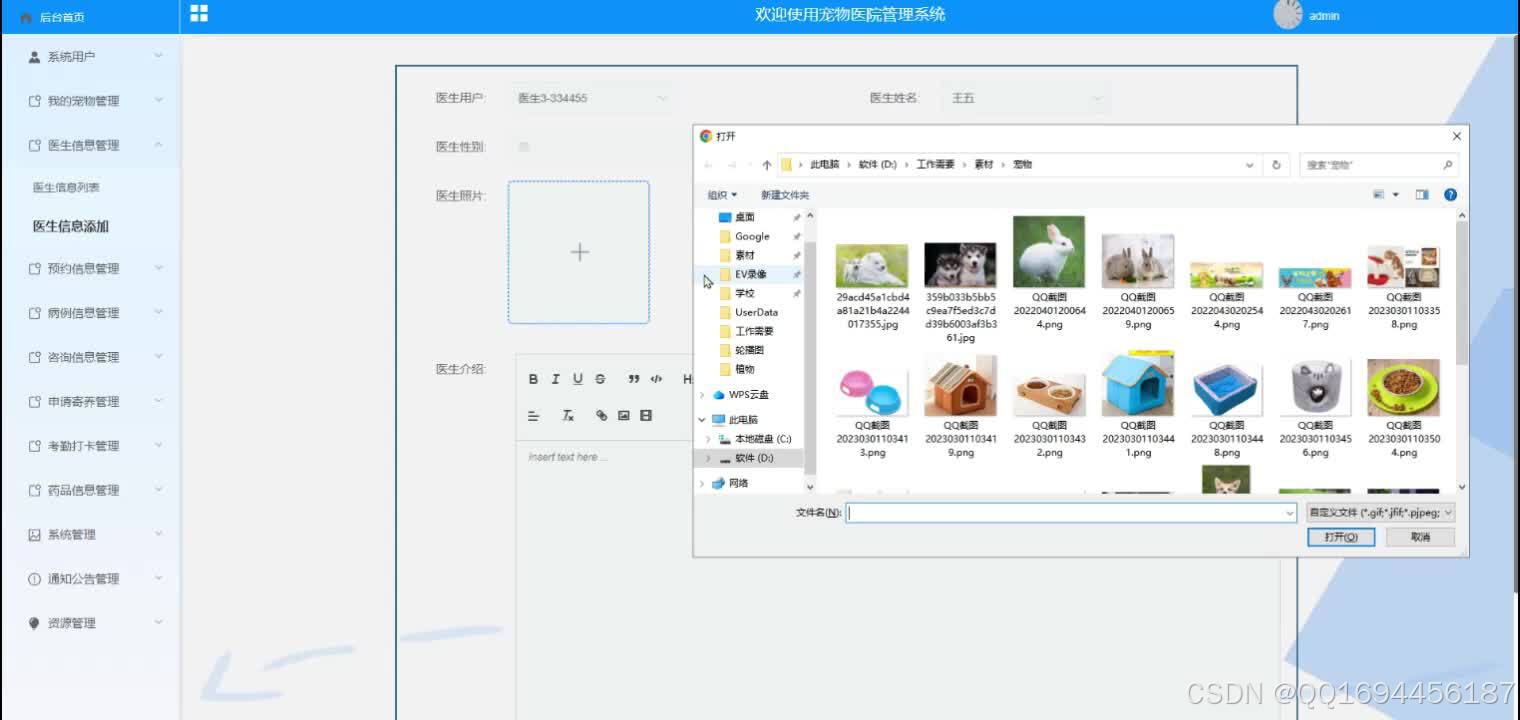
Task: Open text alignment options in the editor
Action: 533,415
